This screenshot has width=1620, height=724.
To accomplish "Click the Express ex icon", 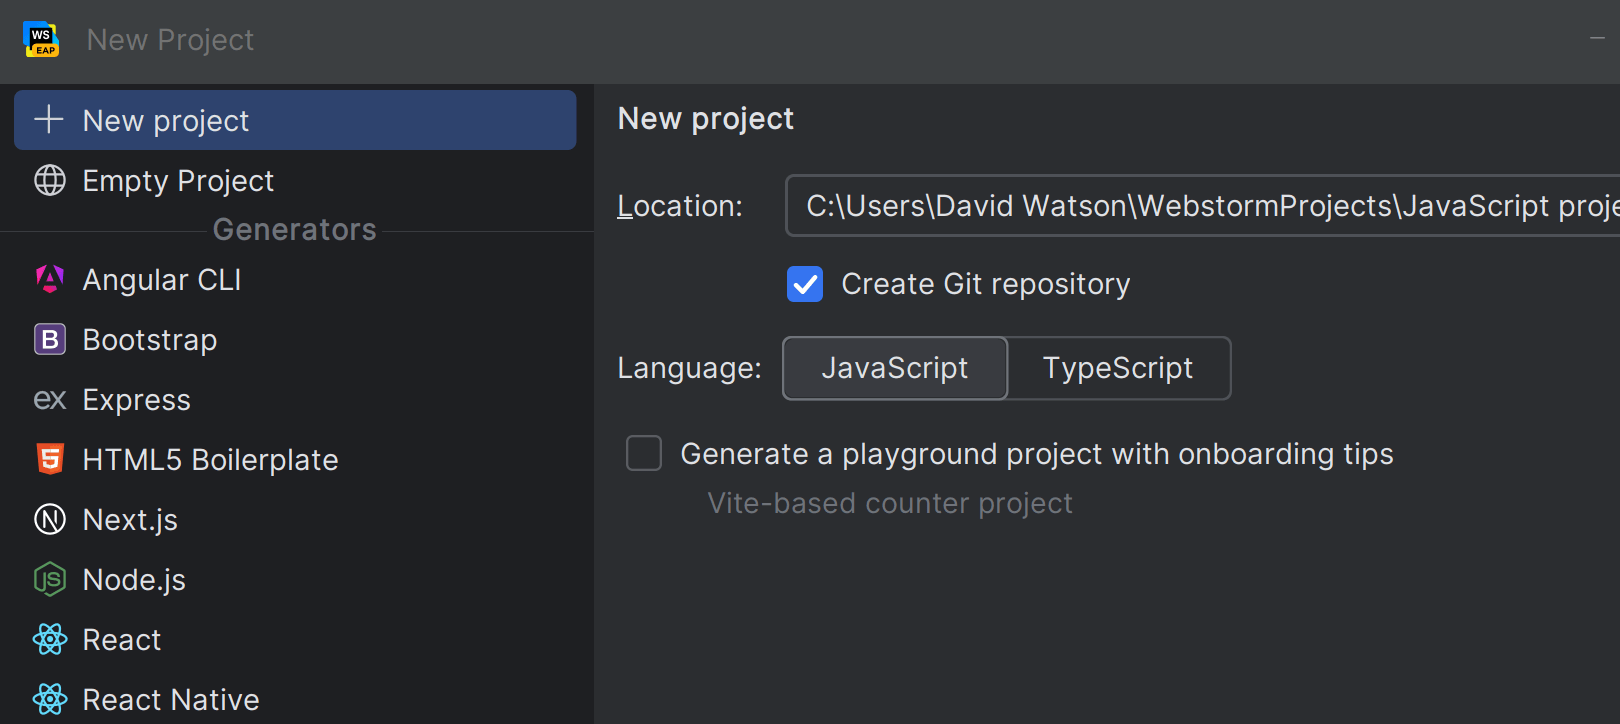I will click(x=50, y=400).
